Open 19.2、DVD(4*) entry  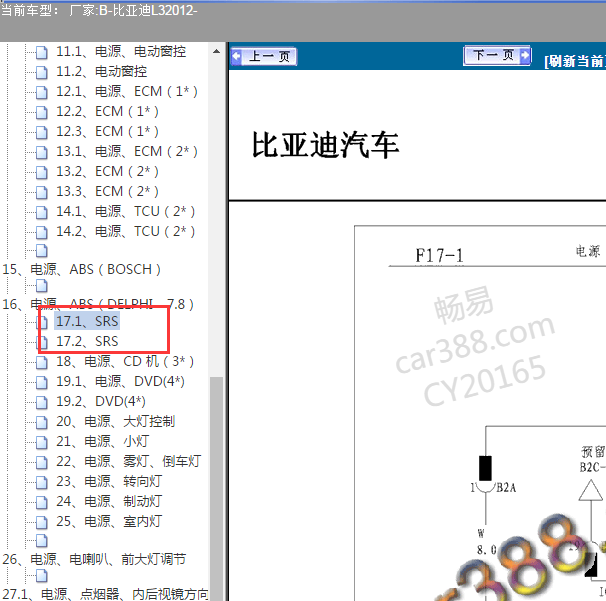tap(101, 402)
